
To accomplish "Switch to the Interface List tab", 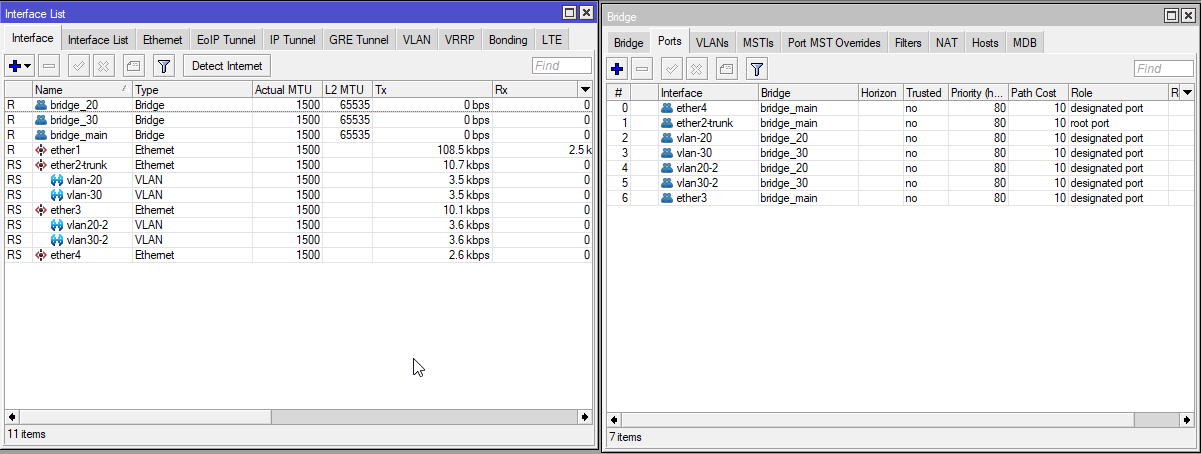I will tap(98, 40).
